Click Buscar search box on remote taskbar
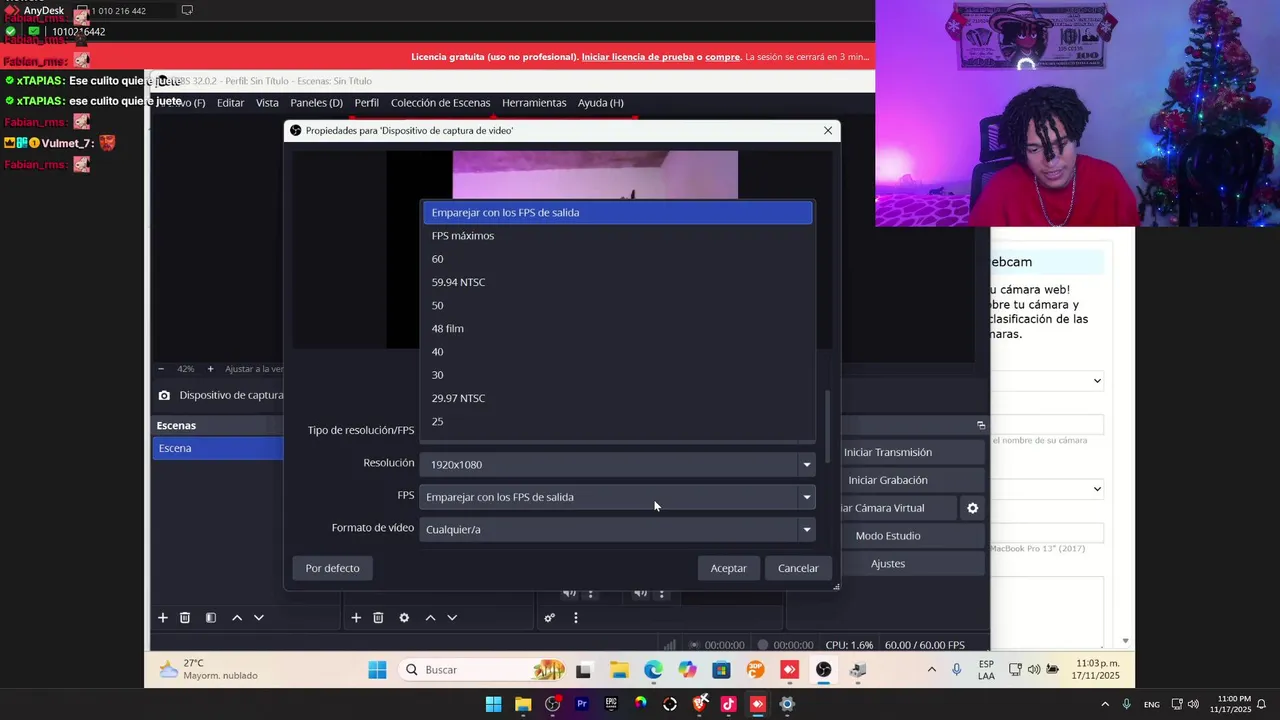Image resolution: width=1280 pixels, height=720 pixels. pos(483,670)
